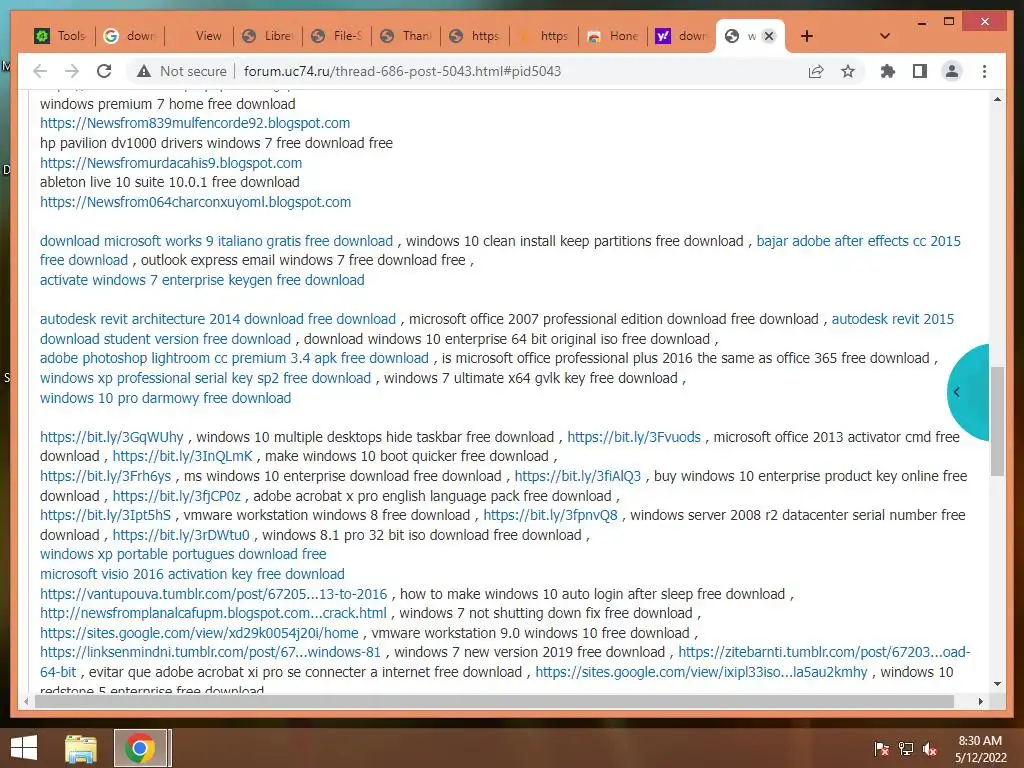
Task: Switch to the View tab
Action: [x=199, y=36]
